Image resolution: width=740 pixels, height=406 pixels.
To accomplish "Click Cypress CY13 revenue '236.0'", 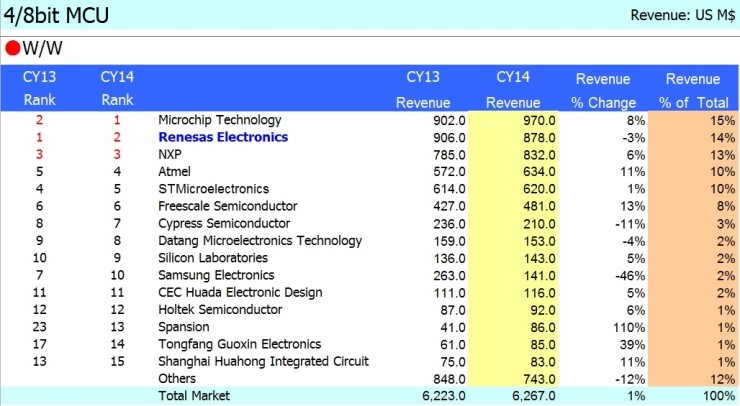I will (x=449, y=224).
